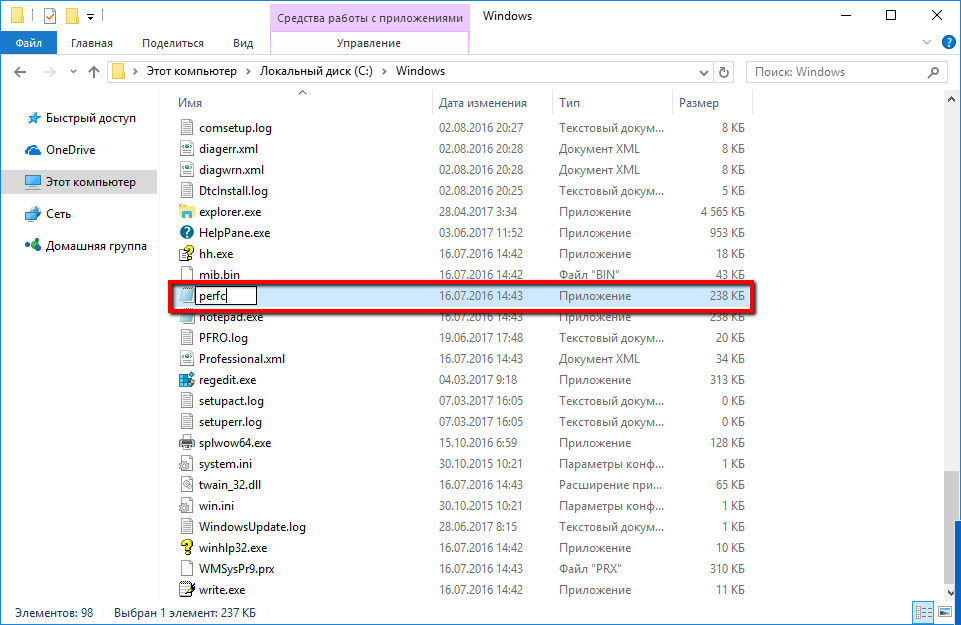Click the splwow64.exe printer icon
The width and height of the screenshot is (961, 625).
tap(187, 442)
